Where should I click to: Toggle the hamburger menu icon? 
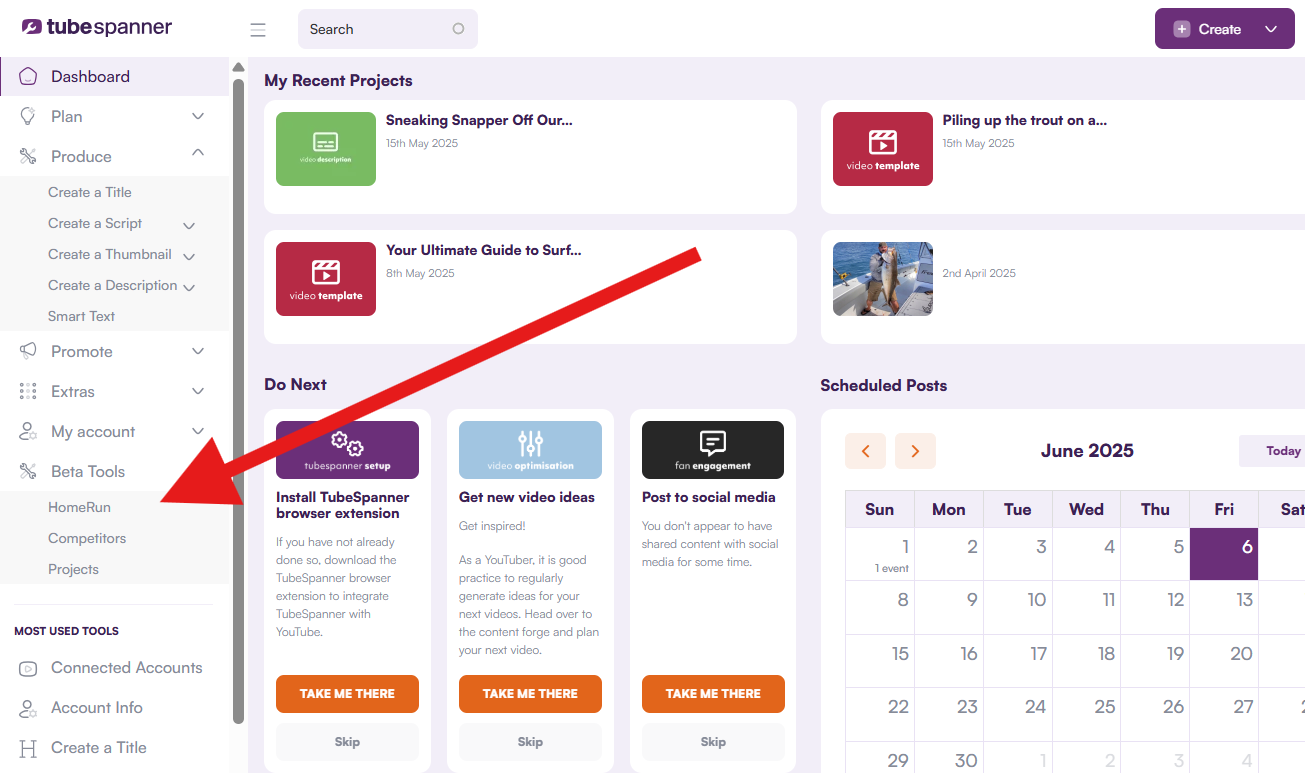258,30
